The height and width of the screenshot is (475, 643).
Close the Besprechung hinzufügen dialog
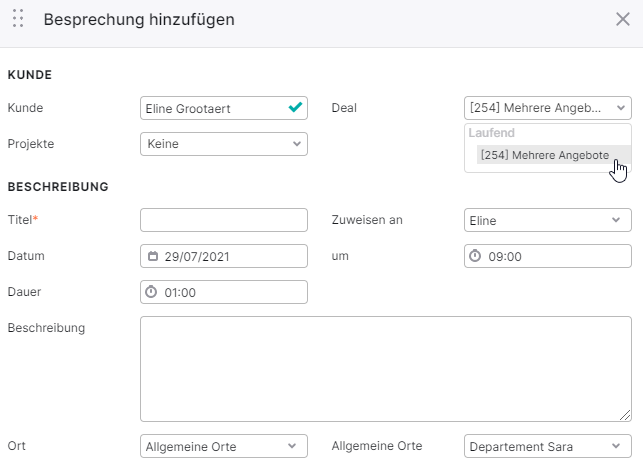[x=622, y=19]
